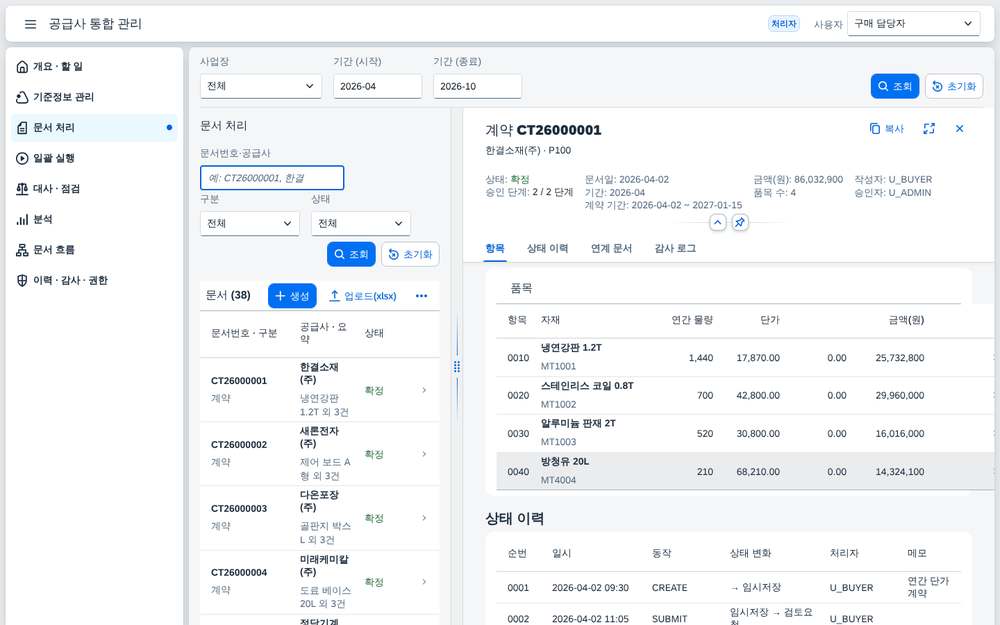Screen dimensions: 1000x625
Task: Open the hamburger navigation menu
Action: (30, 24)
